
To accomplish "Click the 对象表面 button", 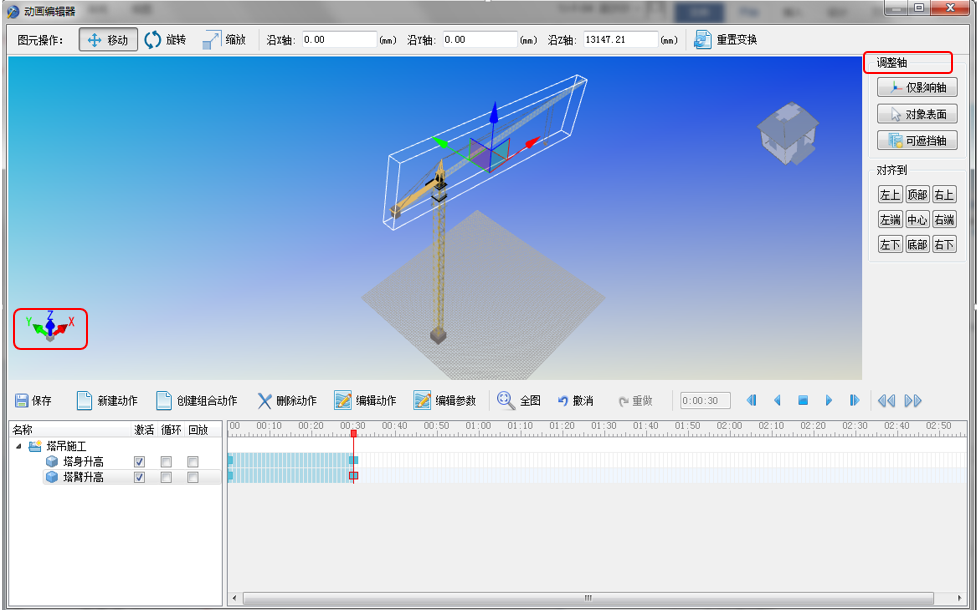I will point(917,114).
